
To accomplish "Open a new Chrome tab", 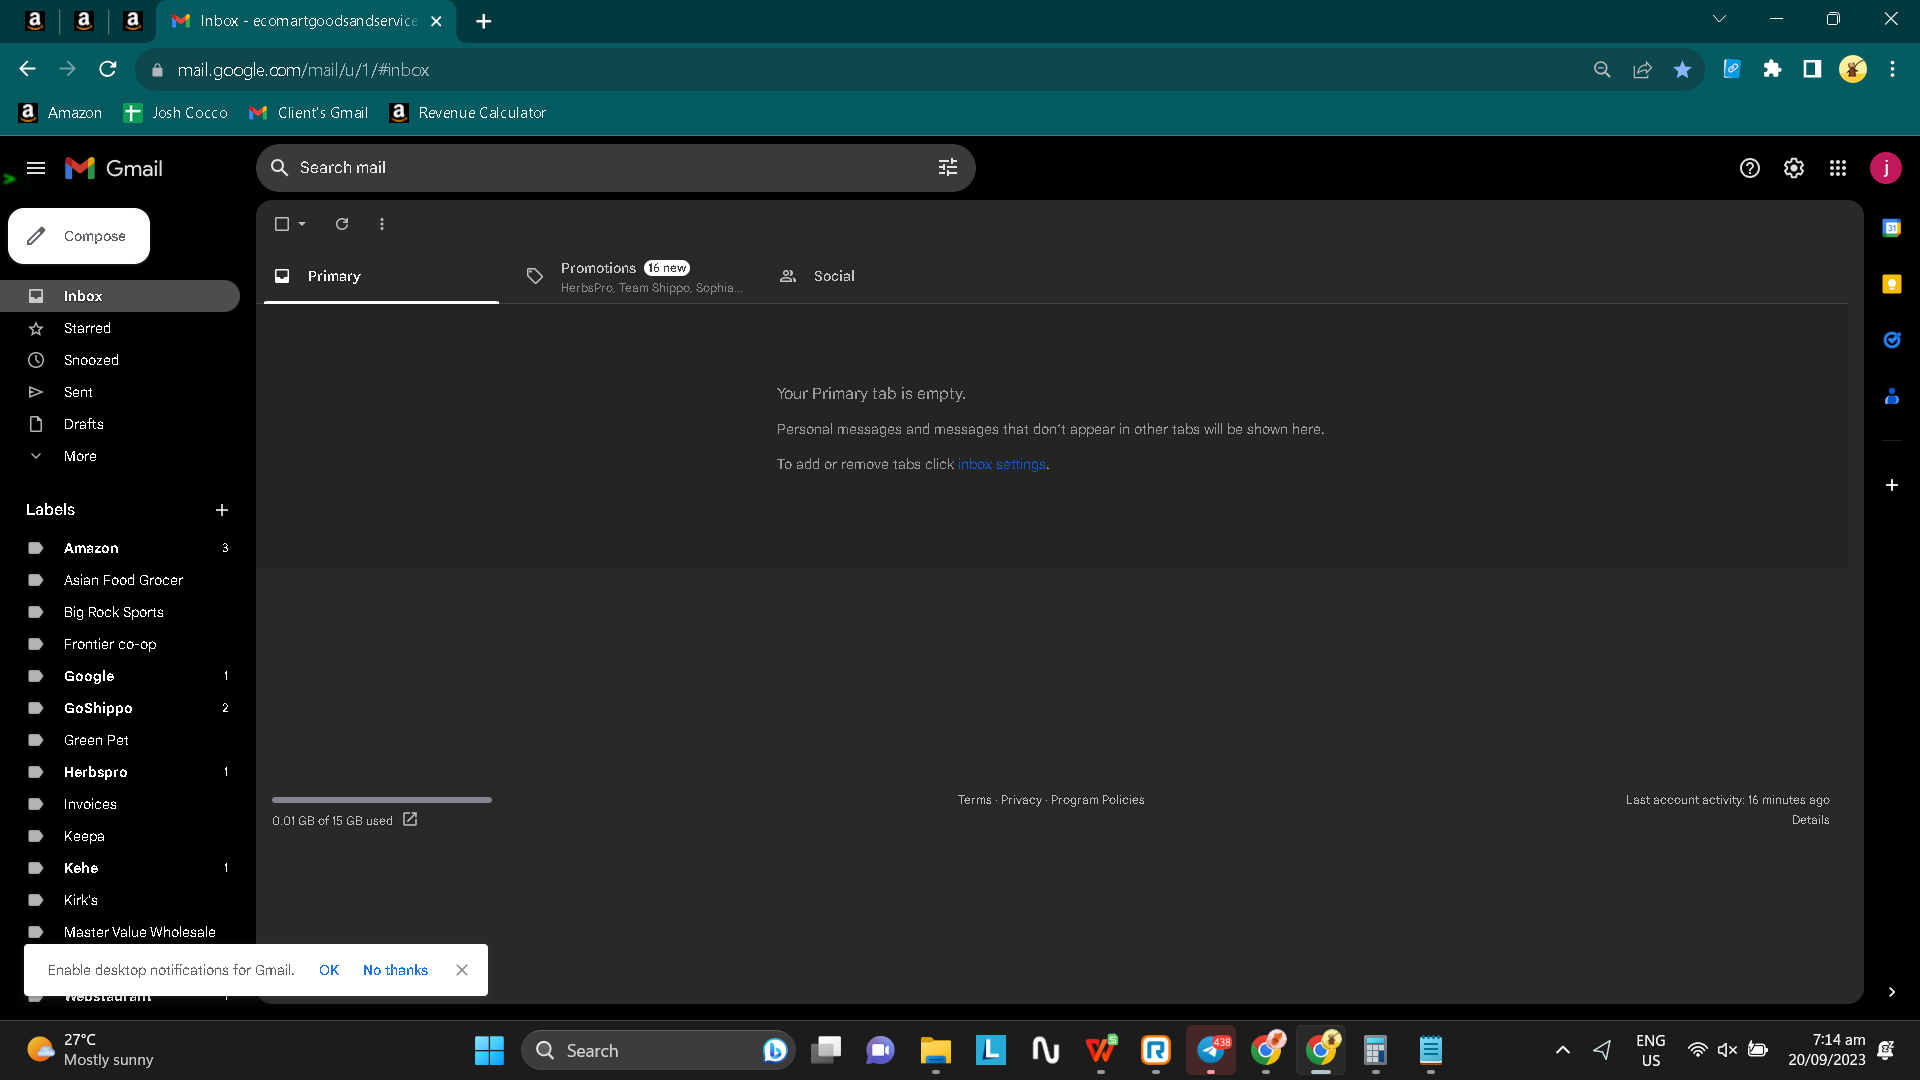I will click(484, 21).
